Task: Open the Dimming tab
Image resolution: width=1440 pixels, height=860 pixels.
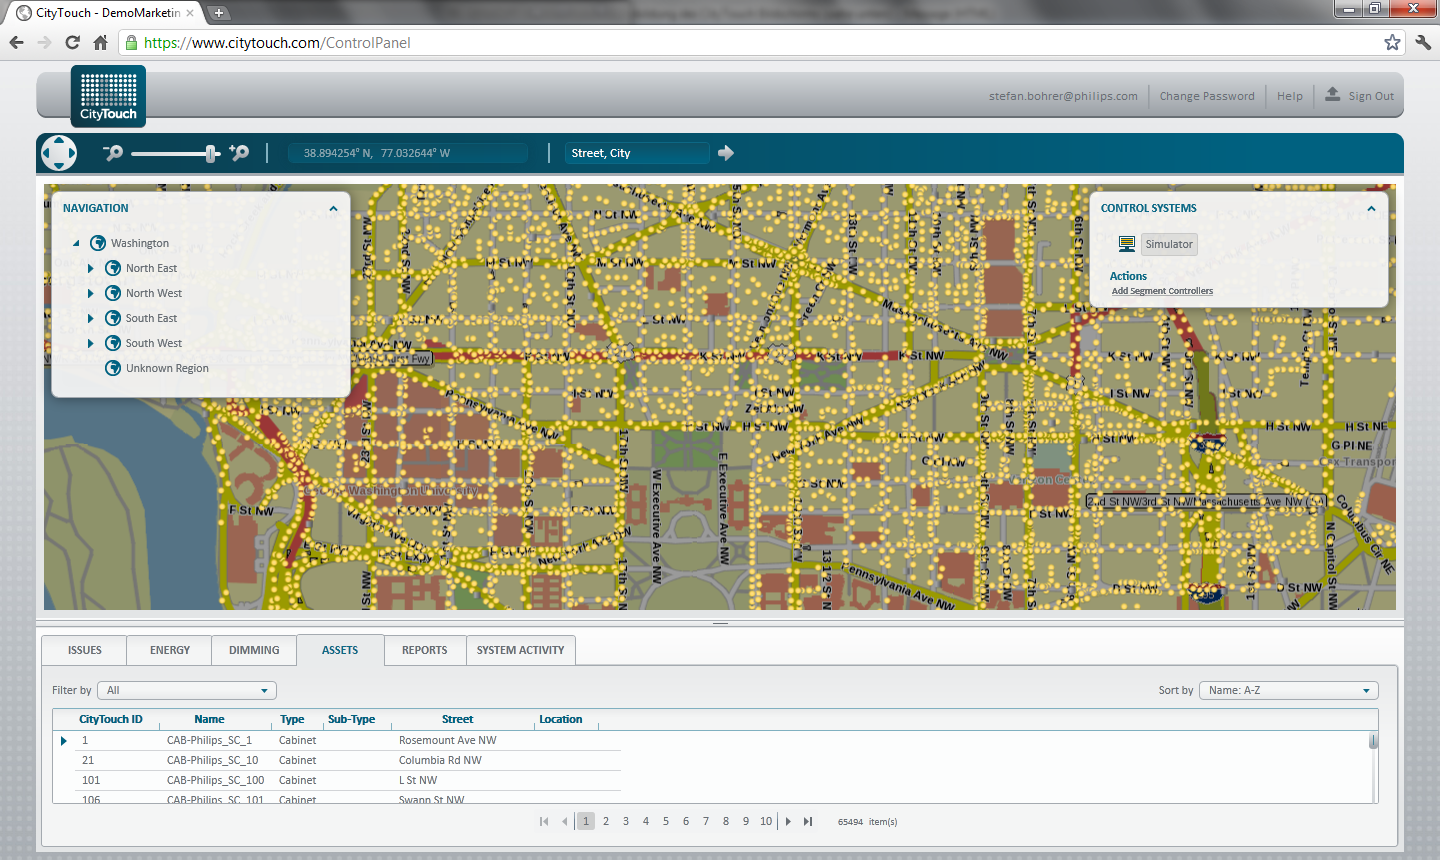Action: [x=254, y=650]
